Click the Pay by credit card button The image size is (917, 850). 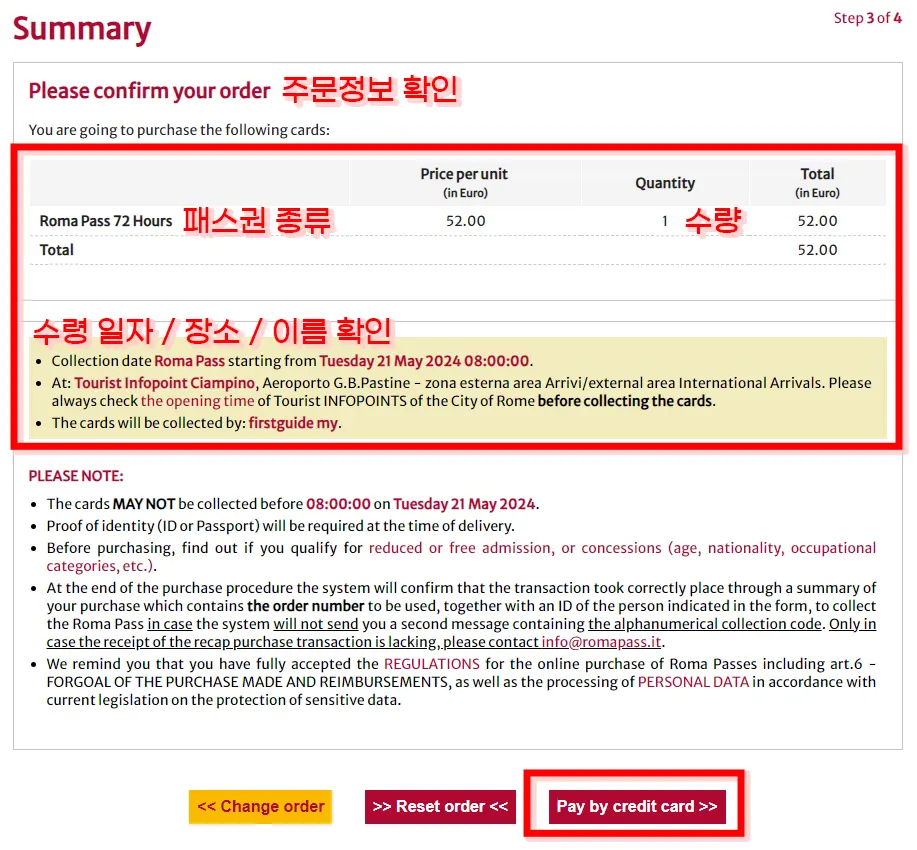[x=636, y=806]
